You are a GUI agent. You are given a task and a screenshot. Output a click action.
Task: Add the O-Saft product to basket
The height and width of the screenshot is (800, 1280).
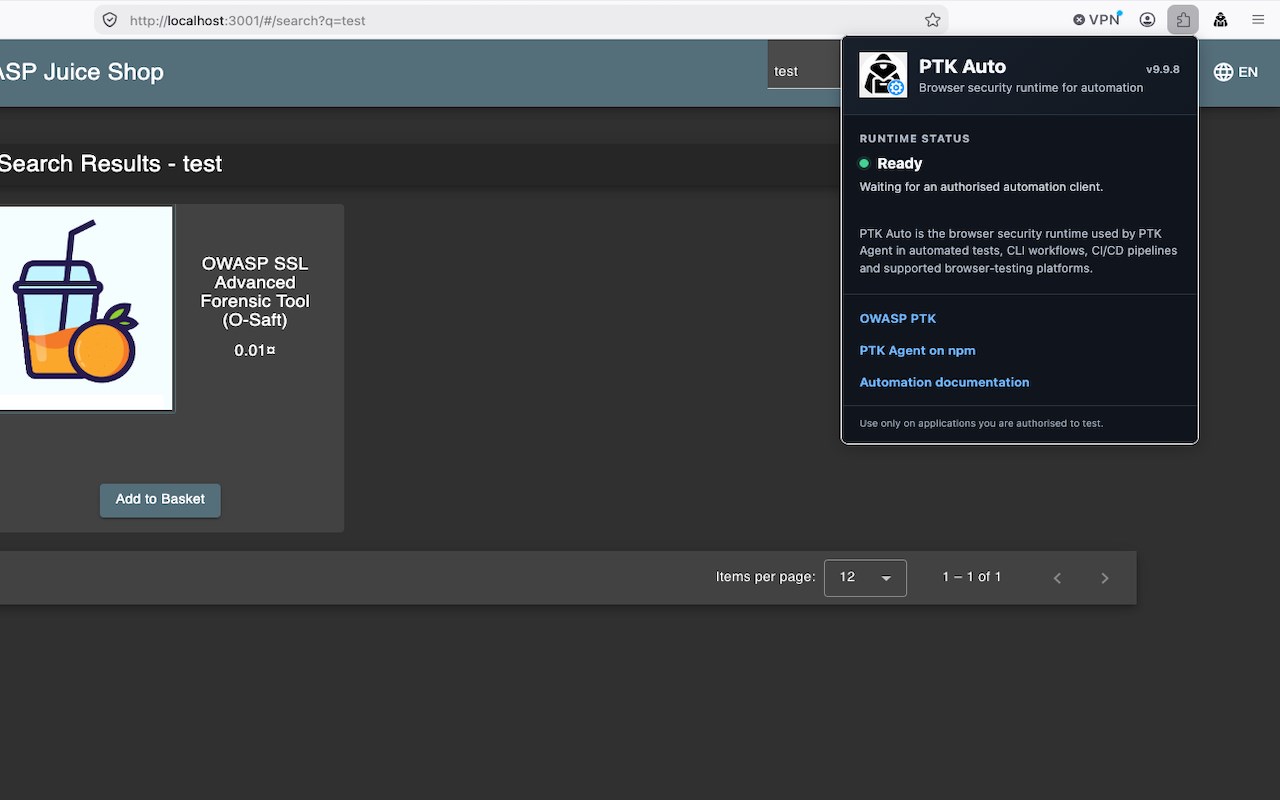click(160, 500)
